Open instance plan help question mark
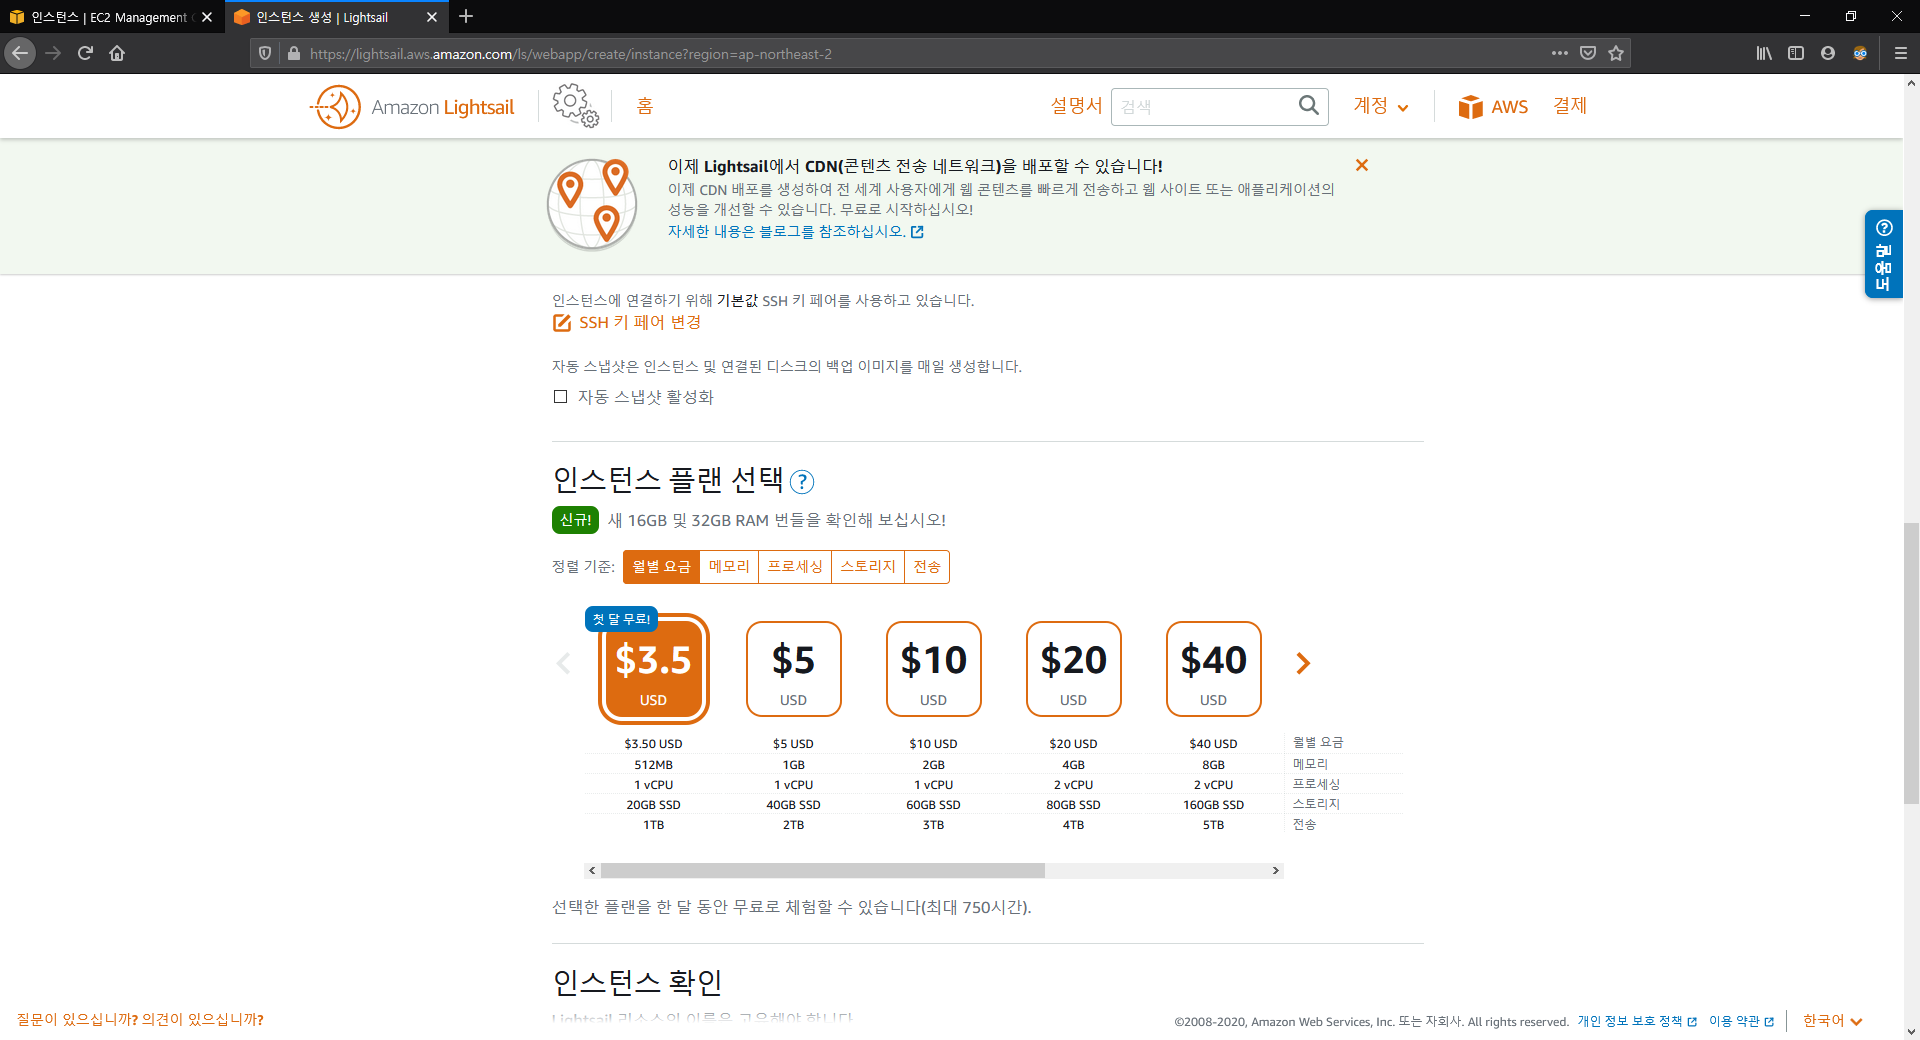 pos(802,482)
